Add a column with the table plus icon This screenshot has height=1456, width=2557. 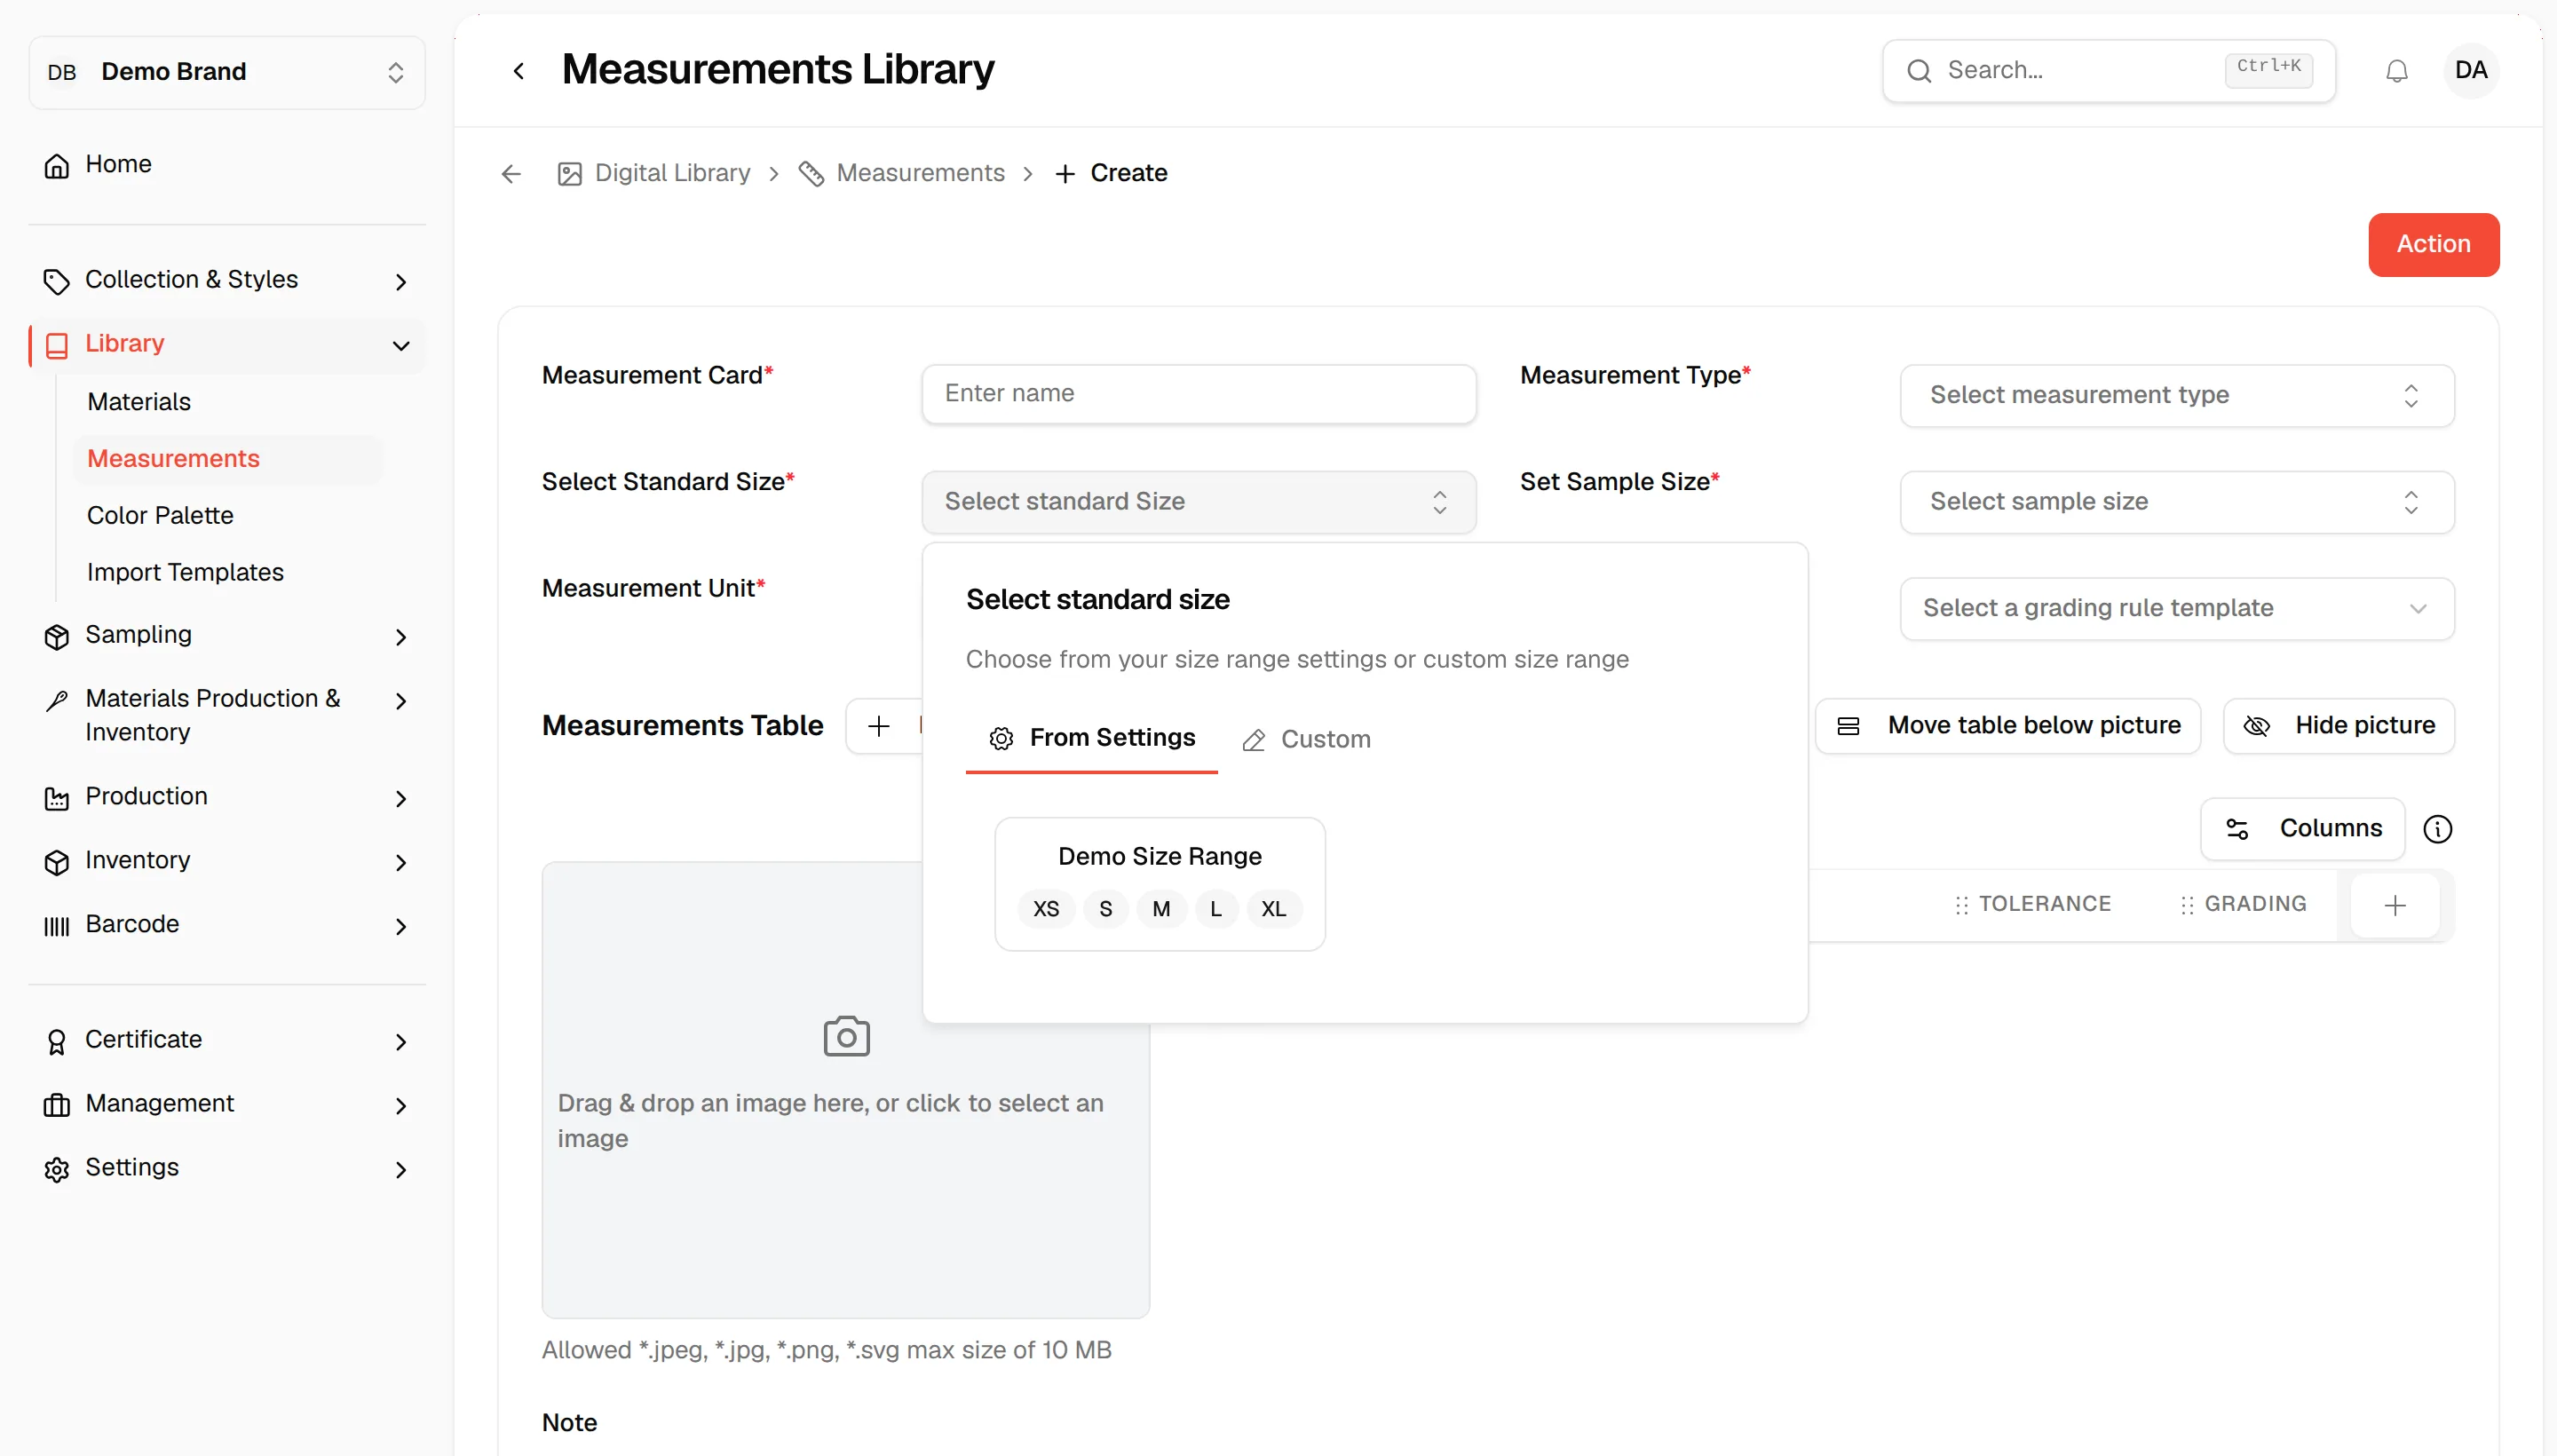(x=2394, y=906)
